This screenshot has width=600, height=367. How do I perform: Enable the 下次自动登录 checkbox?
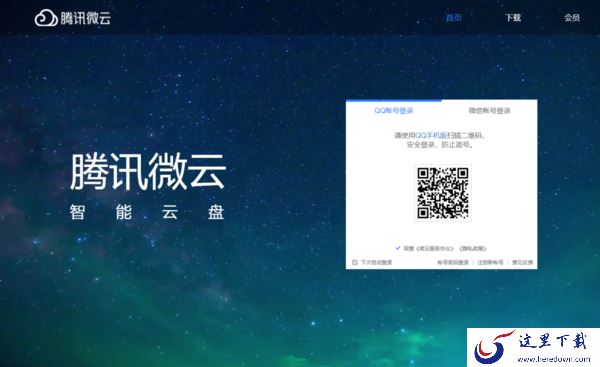point(355,262)
